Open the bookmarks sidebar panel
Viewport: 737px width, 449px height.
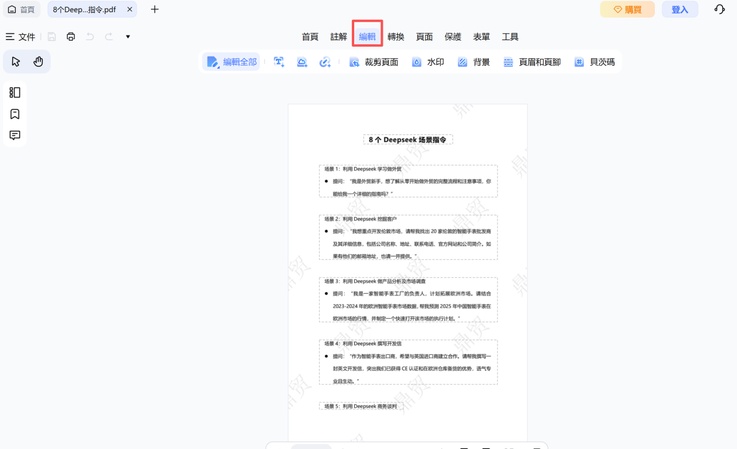pyautogui.click(x=15, y=114)
